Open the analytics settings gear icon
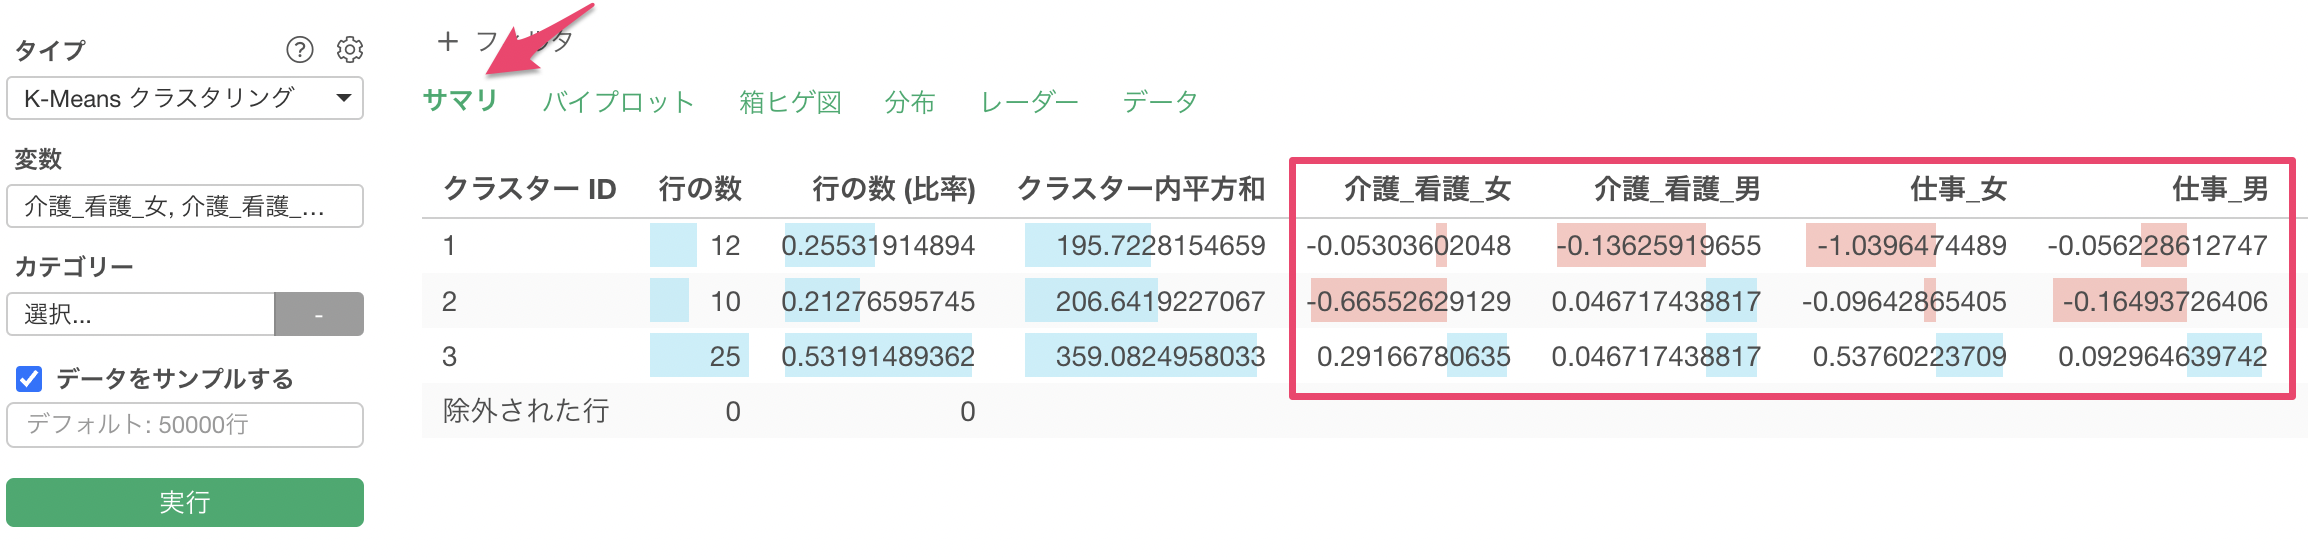Image resolution: width=2308 pixels, height=558 pixels. [350, 49]
